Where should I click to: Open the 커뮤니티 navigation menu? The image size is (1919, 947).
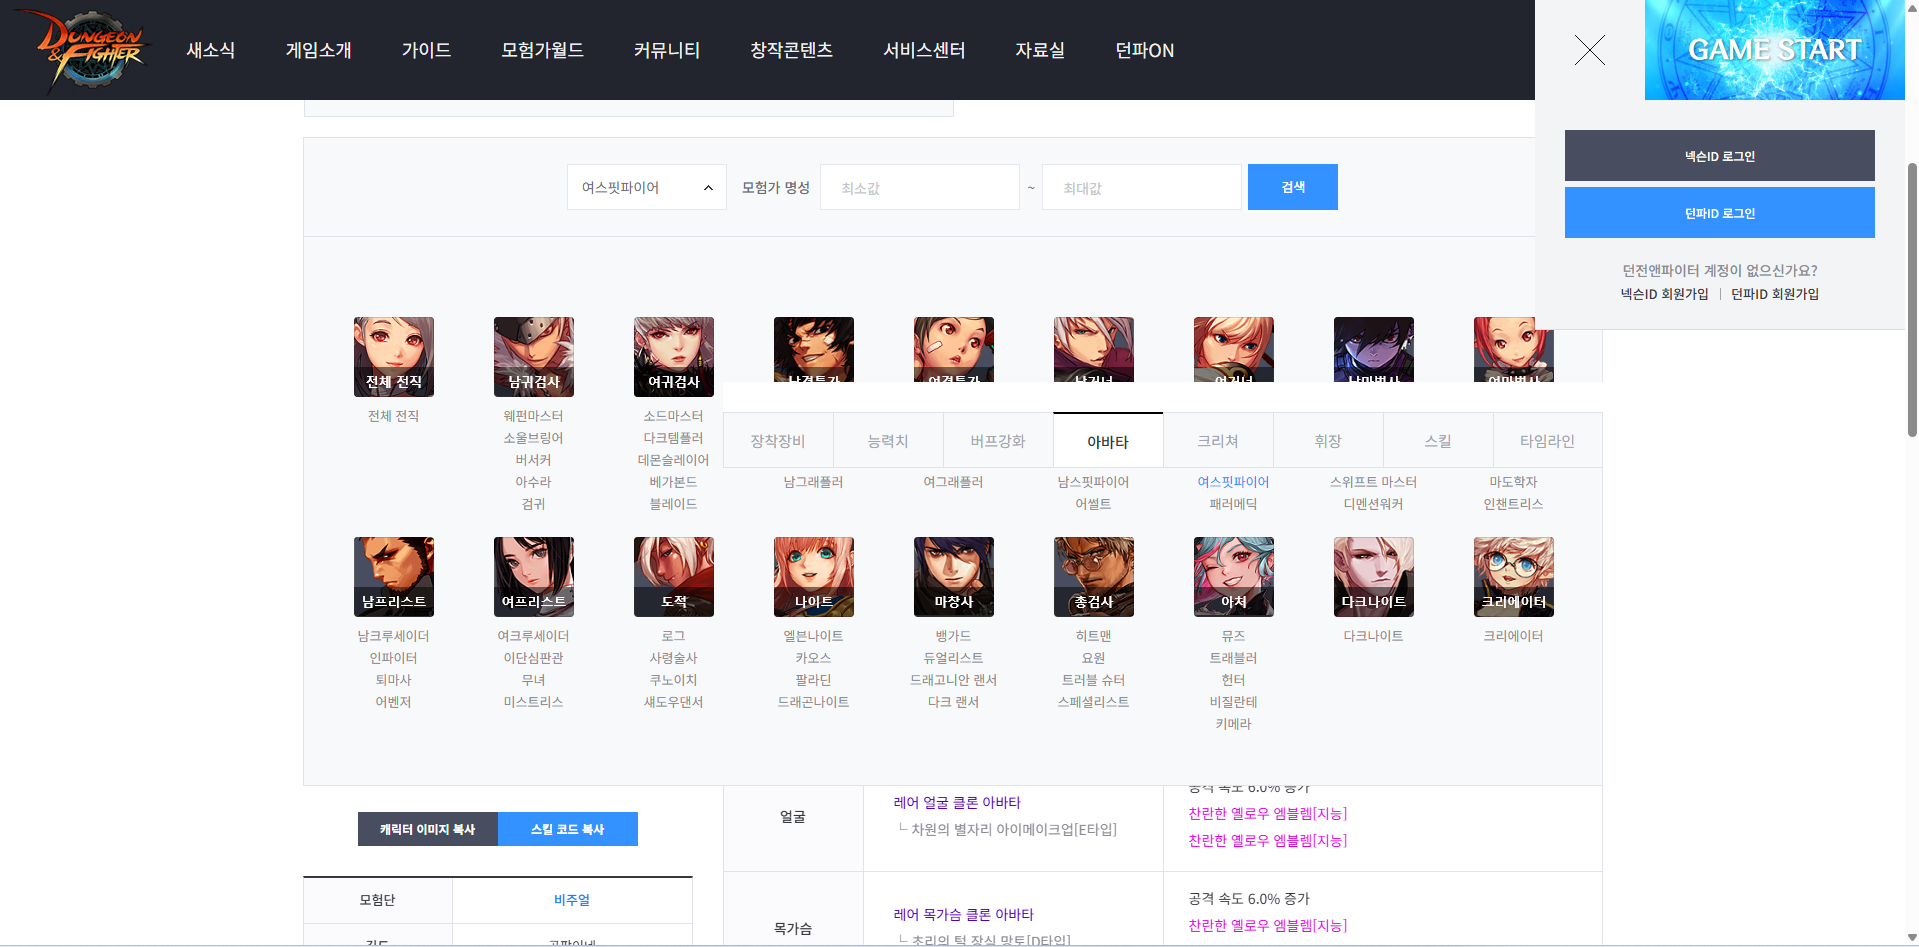point(666,50)
